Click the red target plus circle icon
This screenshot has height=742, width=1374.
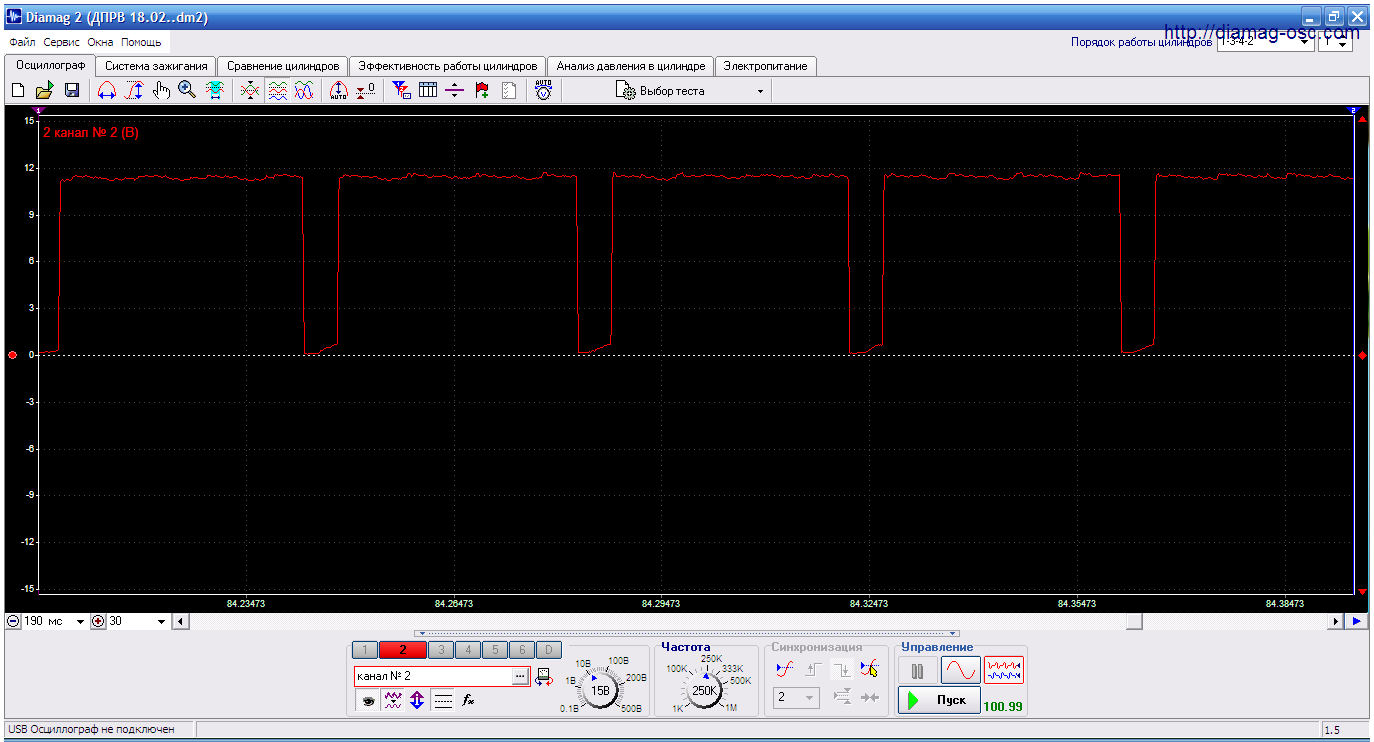pyautogui.click(x=98, y=621)
